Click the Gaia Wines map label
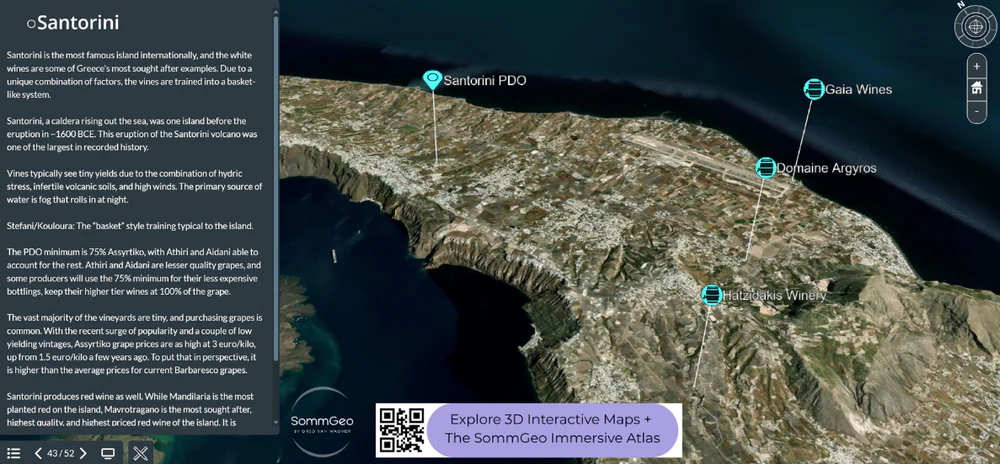Screen dimensions: 1000x464 tap(858, 90)
